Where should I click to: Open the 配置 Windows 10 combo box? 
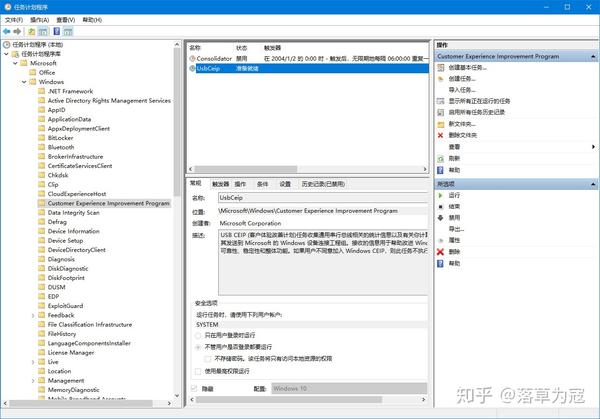coord(349,389)
